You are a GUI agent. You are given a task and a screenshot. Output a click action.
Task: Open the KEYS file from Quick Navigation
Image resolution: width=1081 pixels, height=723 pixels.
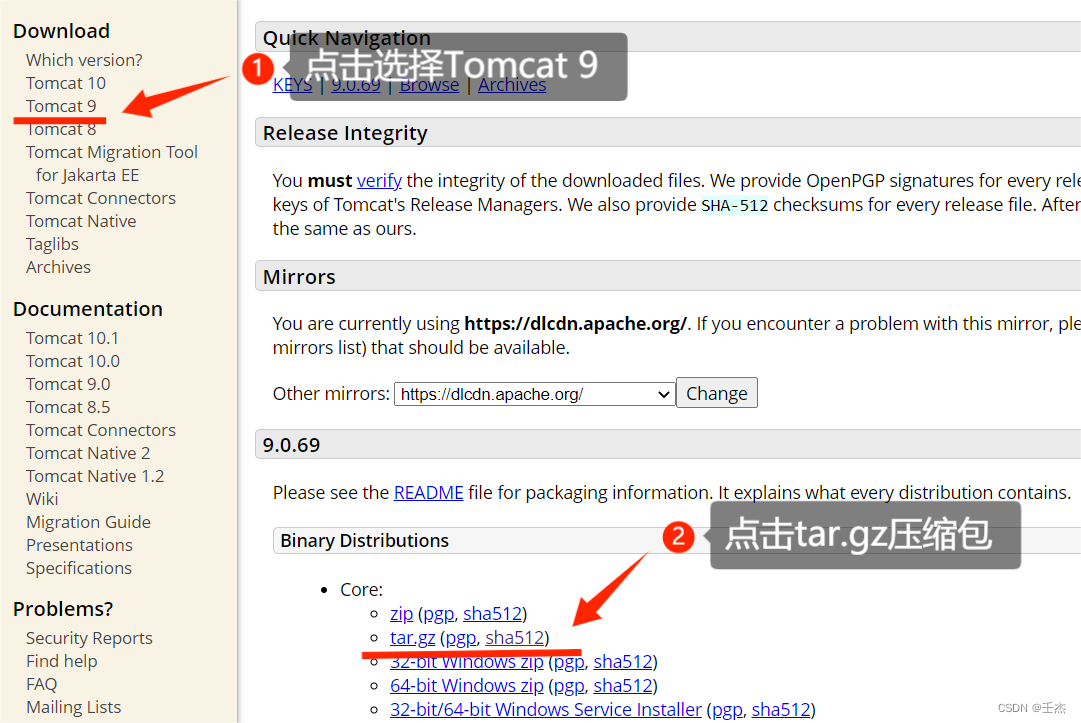(x=292, y=84)
